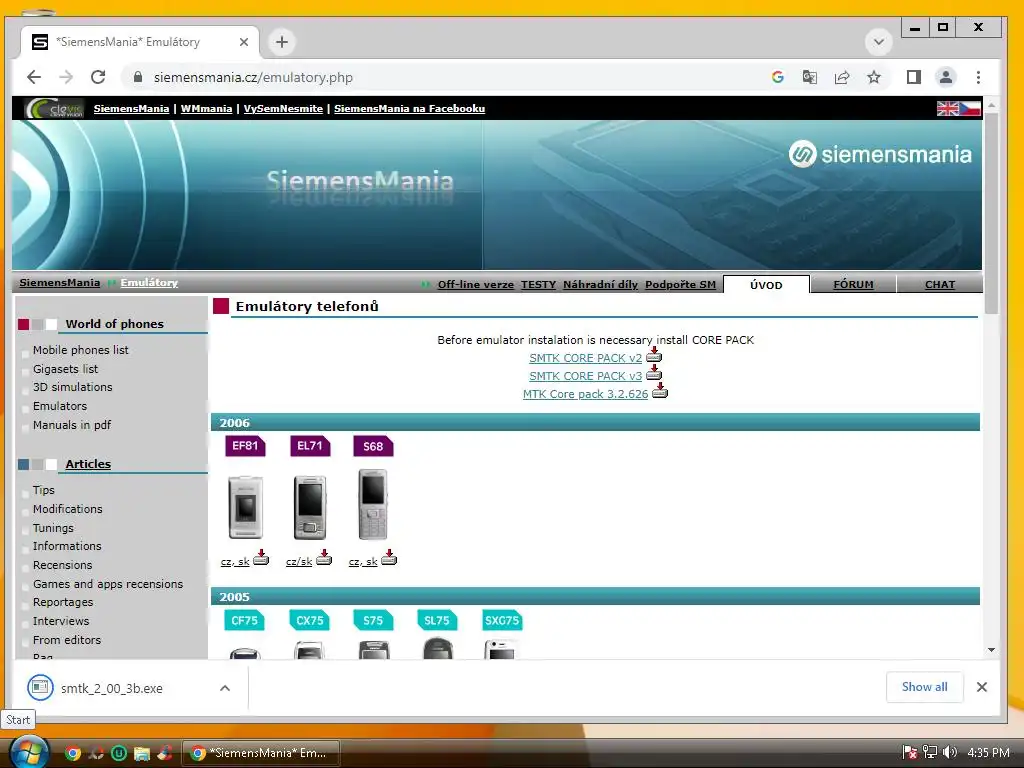
Task: Click the scrollbar down arrow of the page
Action: (991, 650)
